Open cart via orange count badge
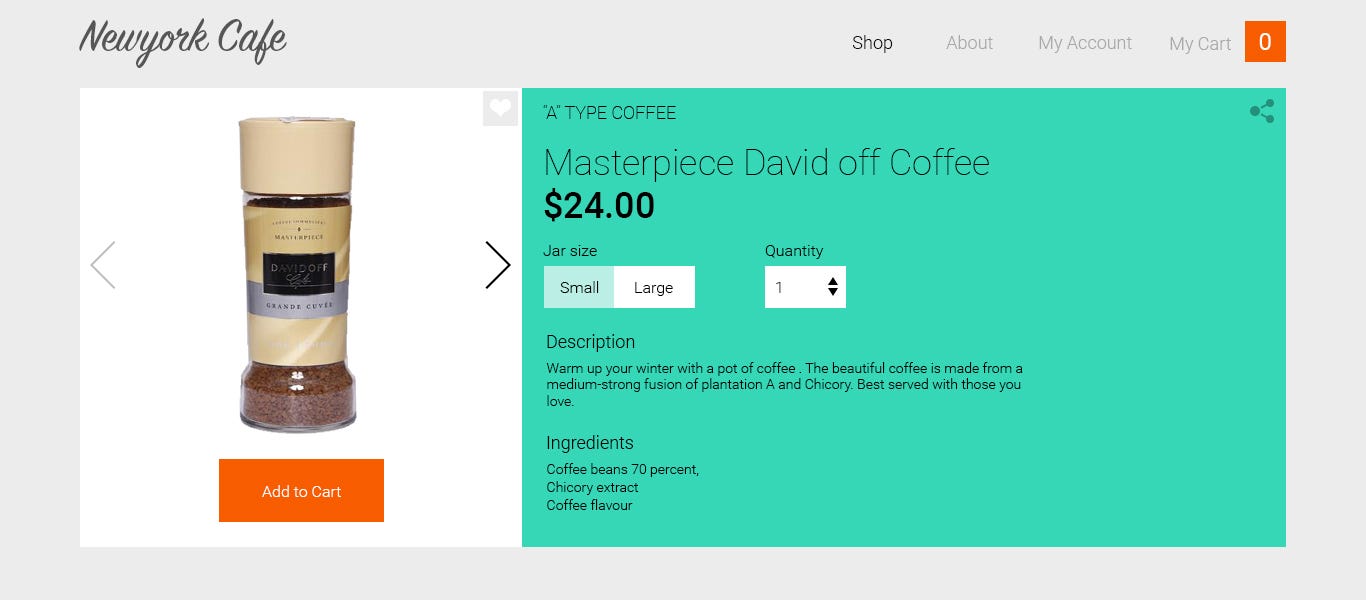 point(1265,42)
